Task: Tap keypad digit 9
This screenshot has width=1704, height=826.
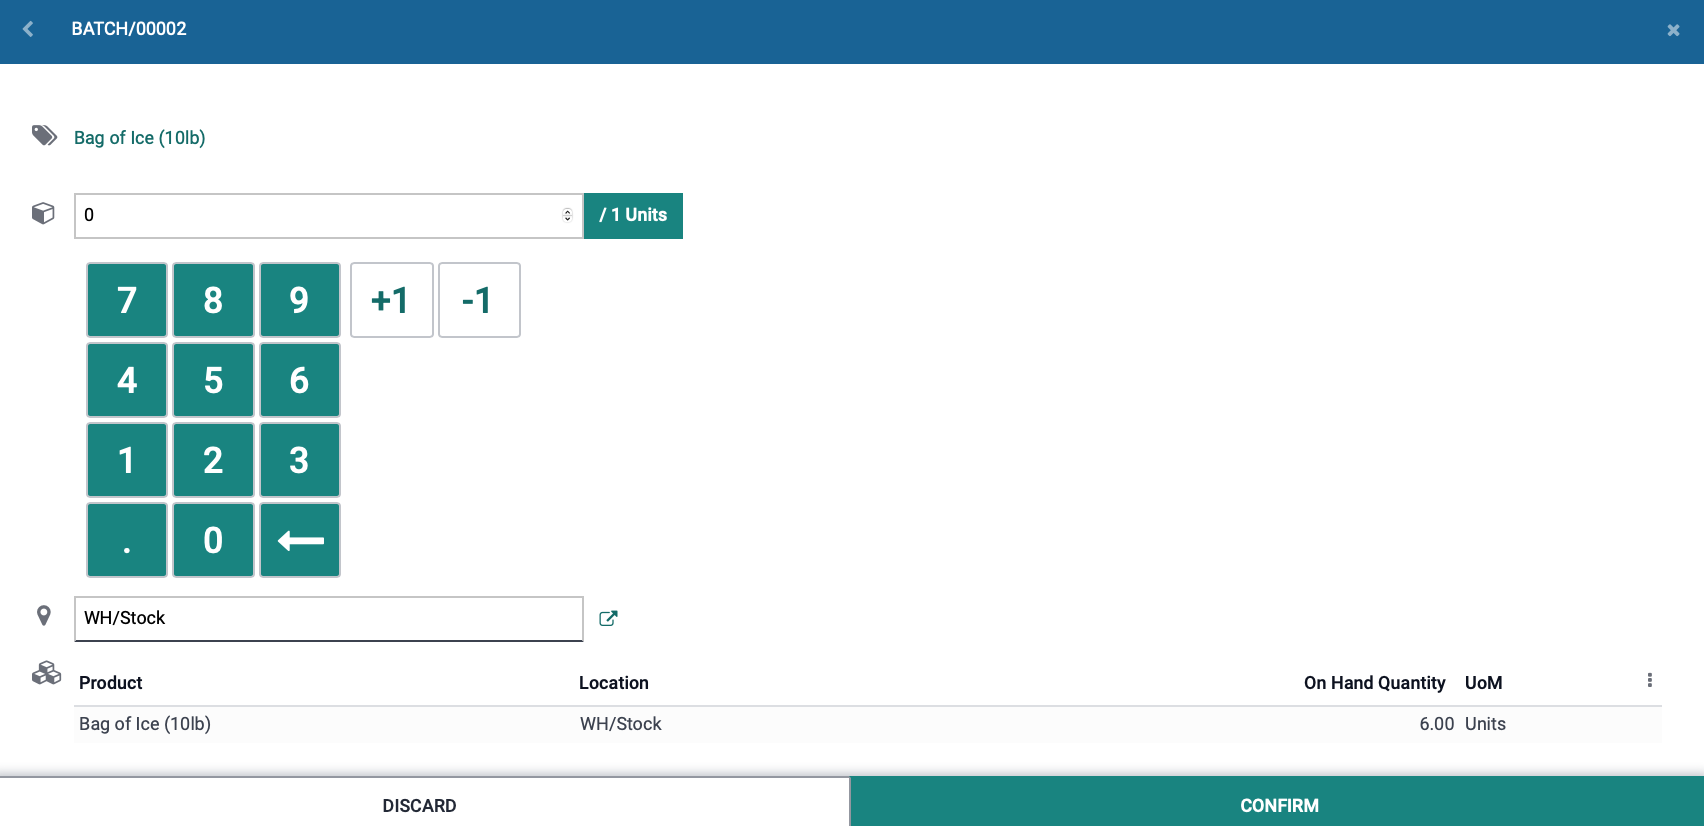Action: 299,300
